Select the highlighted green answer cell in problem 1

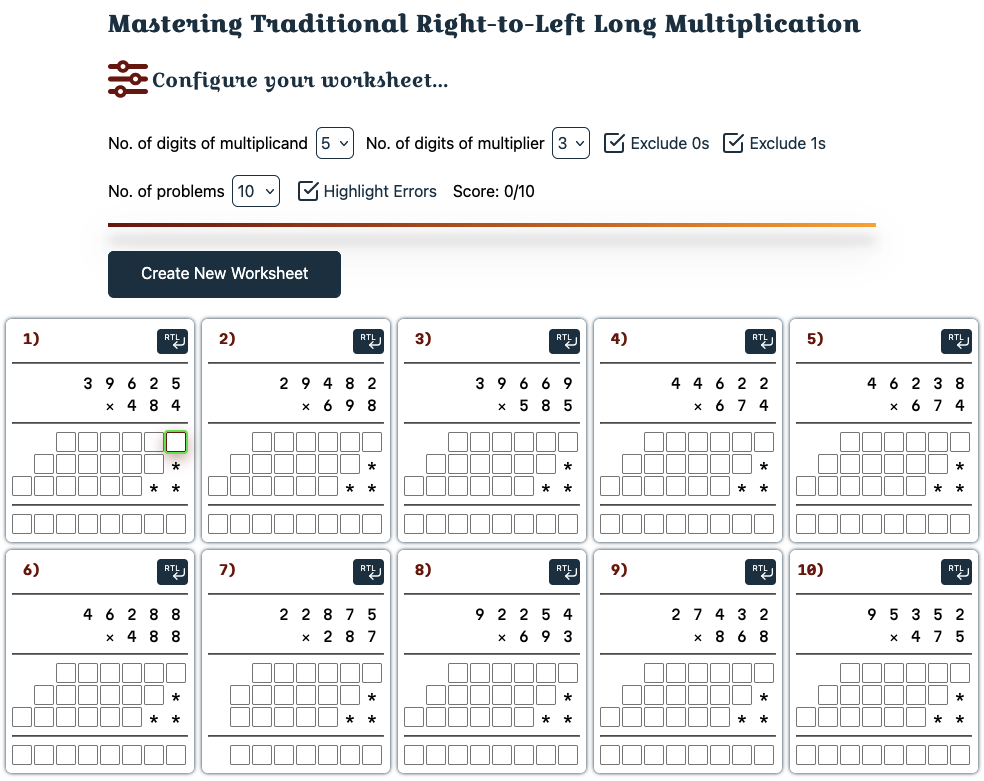[176, 441]
